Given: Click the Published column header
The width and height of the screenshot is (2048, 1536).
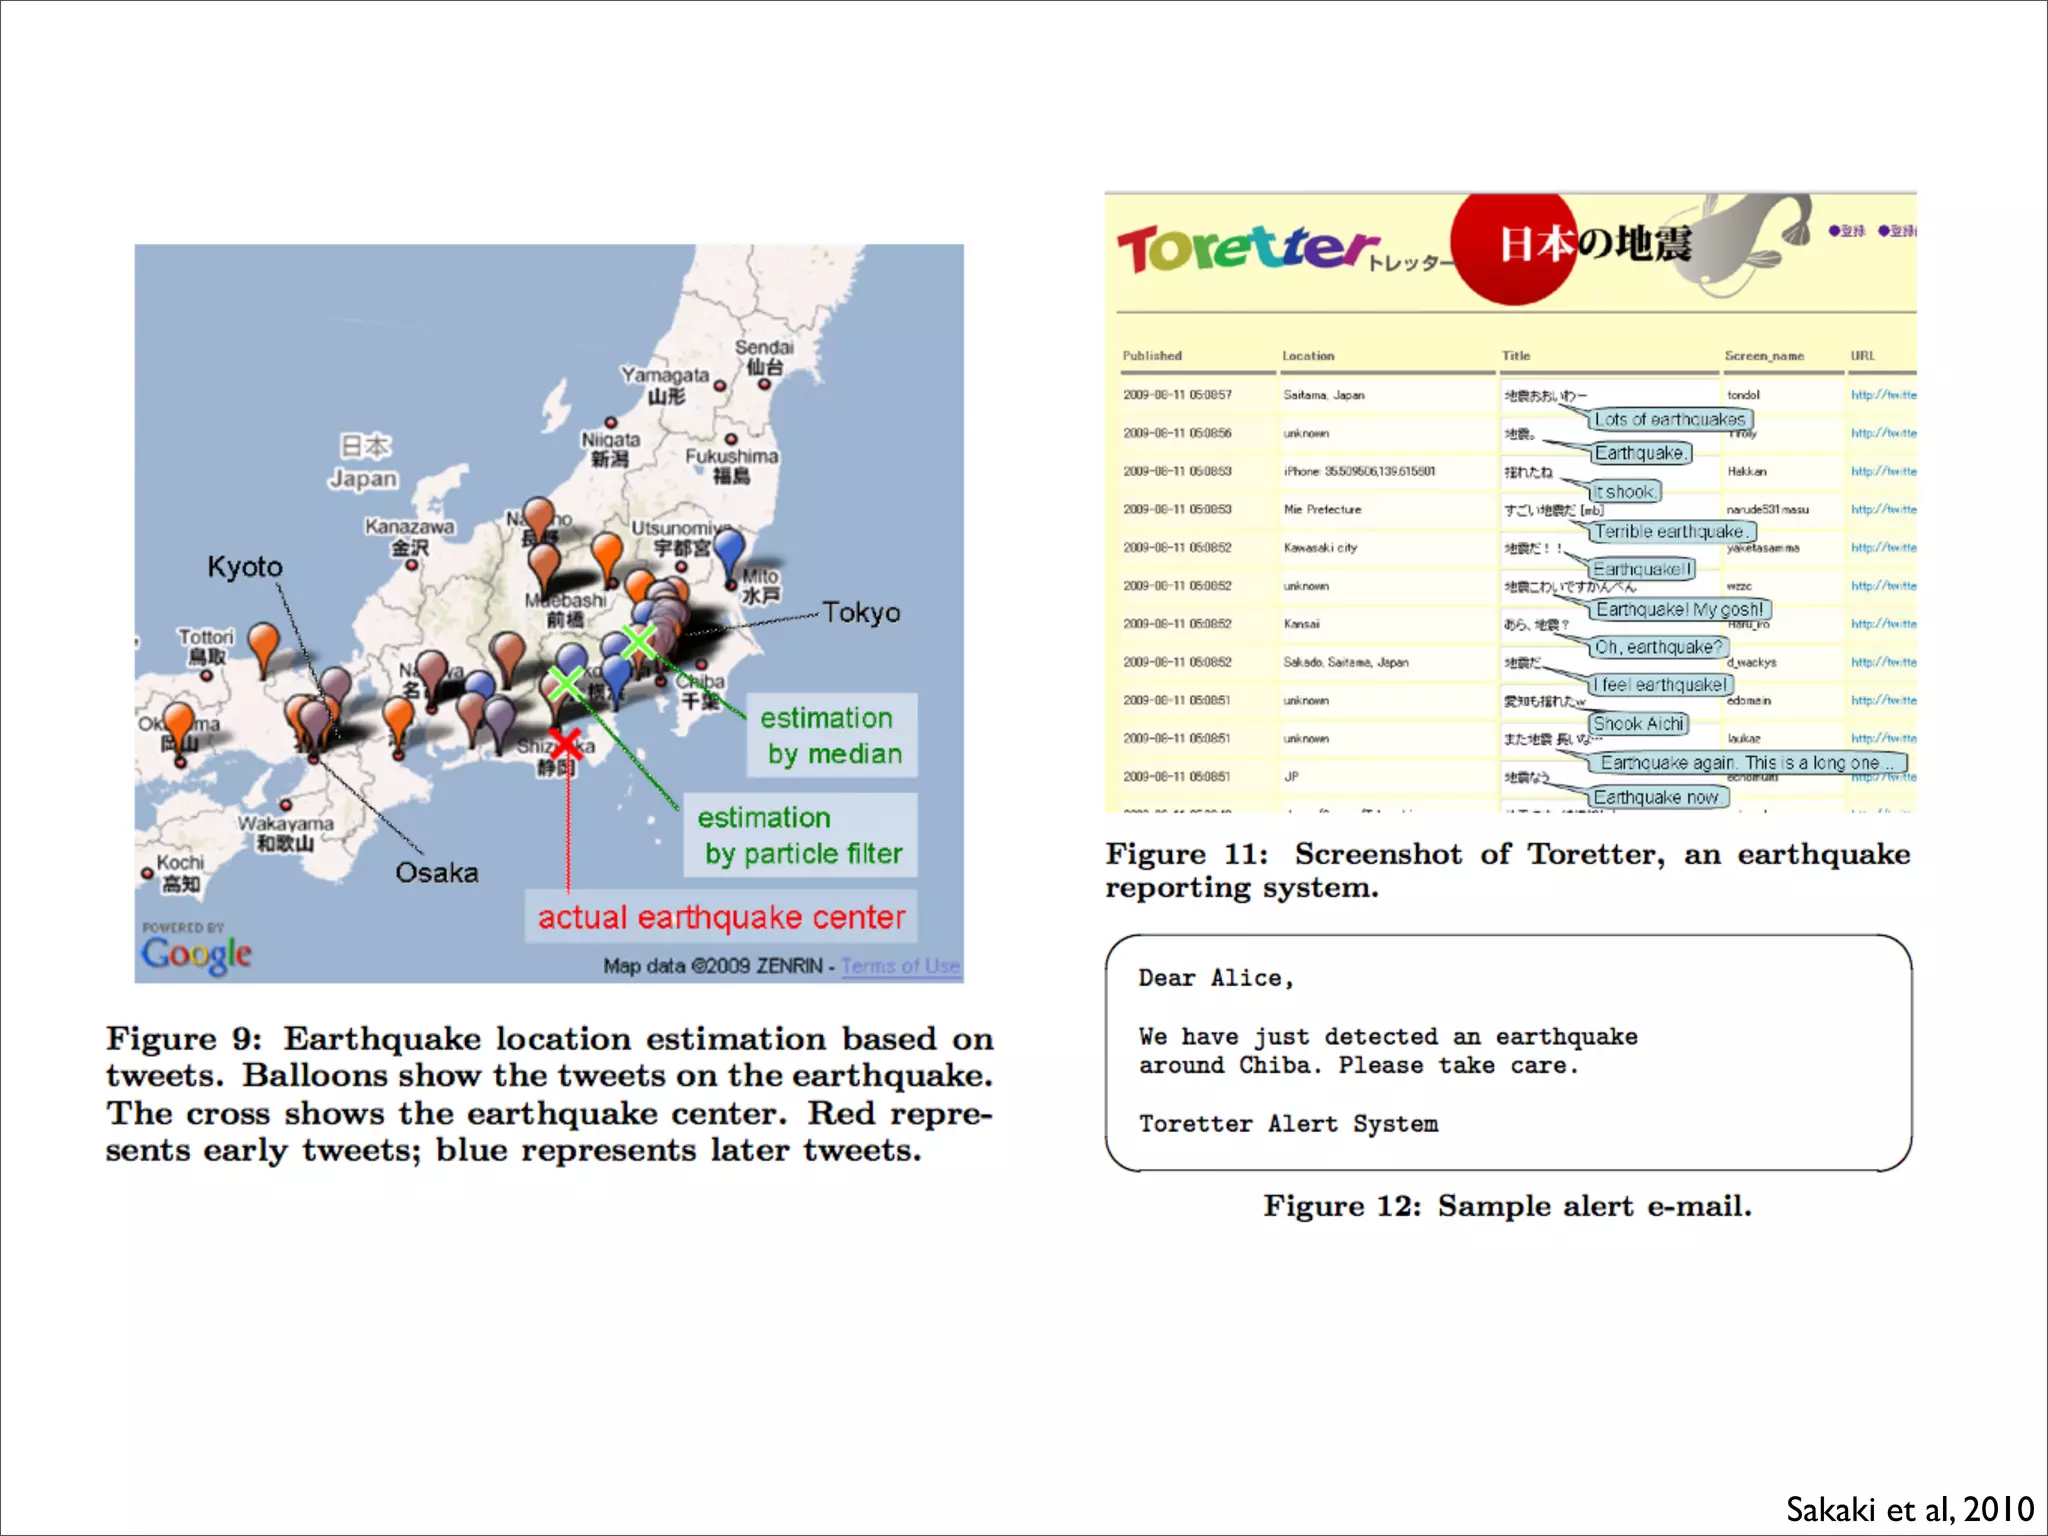Looking at the screenshot, I should [x=1152, y=356].
